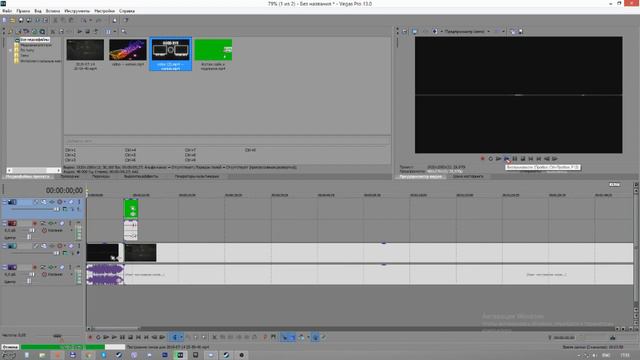
Task: Adjust level slider on first video track
Action: click(57, 209)
